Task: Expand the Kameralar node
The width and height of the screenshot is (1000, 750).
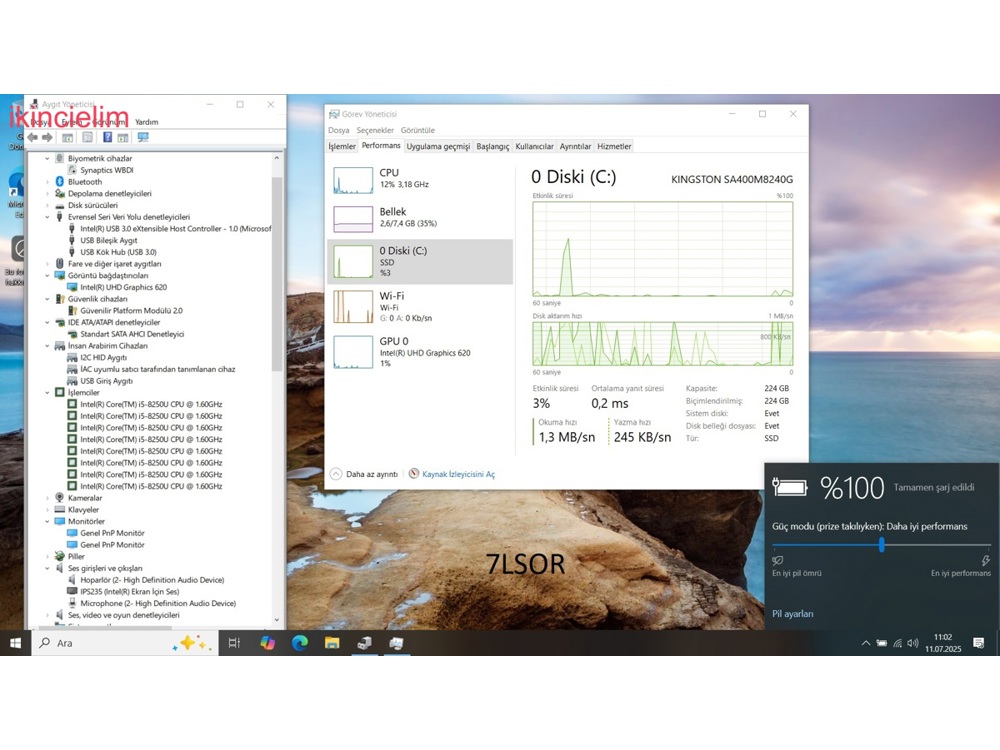Action: (x=47, y=497)
